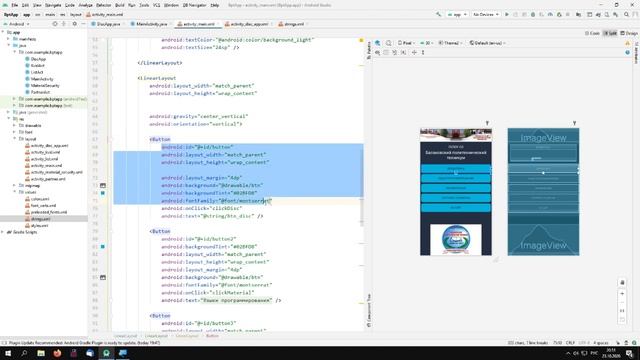Open File Explorer from taskbar

point(41,353)
